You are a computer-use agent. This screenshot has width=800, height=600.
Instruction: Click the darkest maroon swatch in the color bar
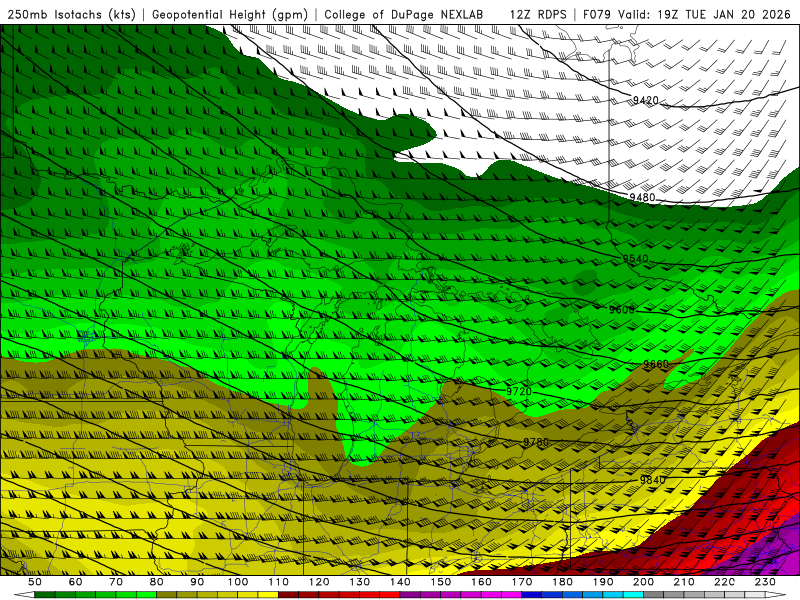tap(288, 594)
